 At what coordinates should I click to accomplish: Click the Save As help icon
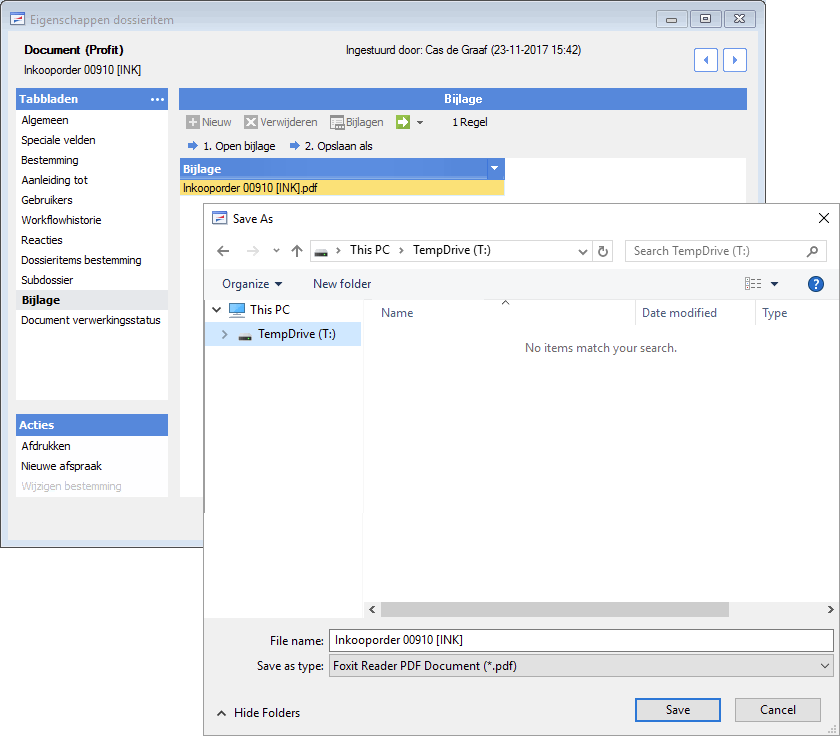(815, 284)
